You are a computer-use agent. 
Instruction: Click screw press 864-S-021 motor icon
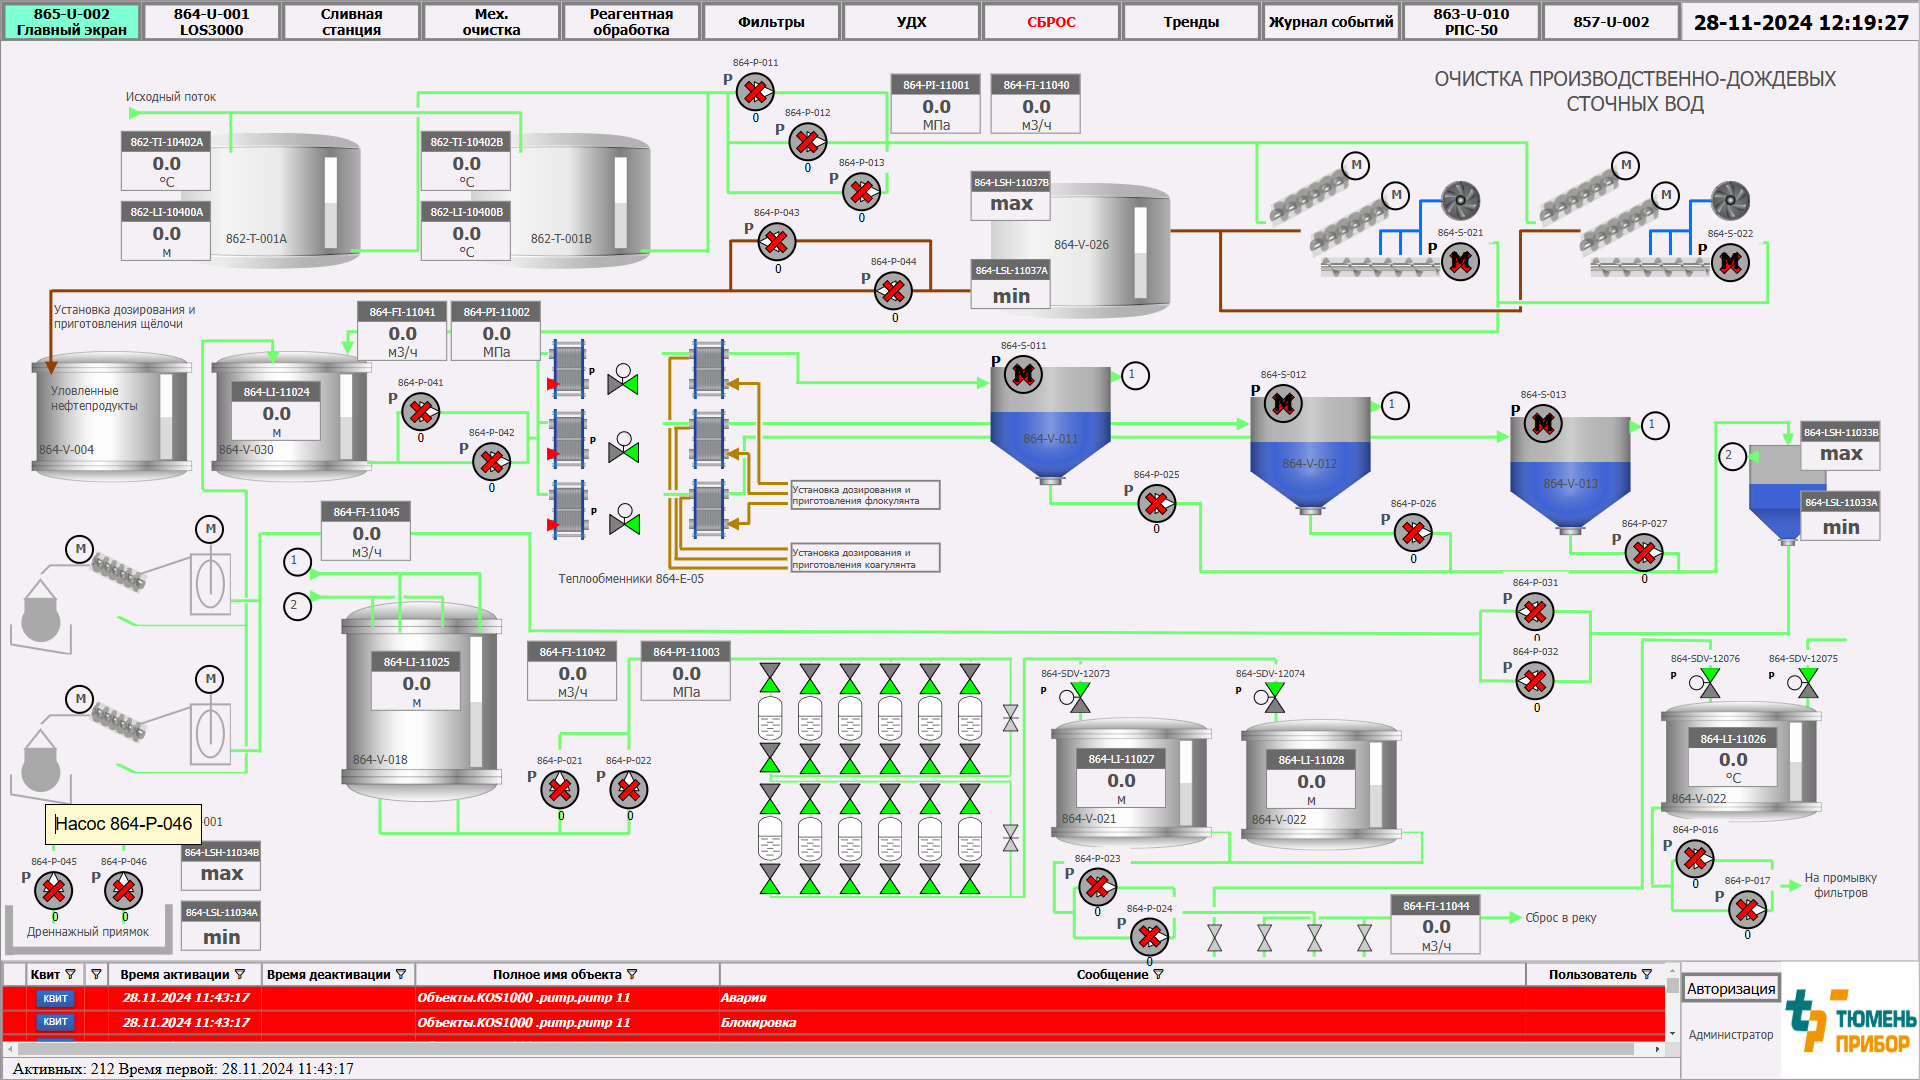coord(1460,262)
